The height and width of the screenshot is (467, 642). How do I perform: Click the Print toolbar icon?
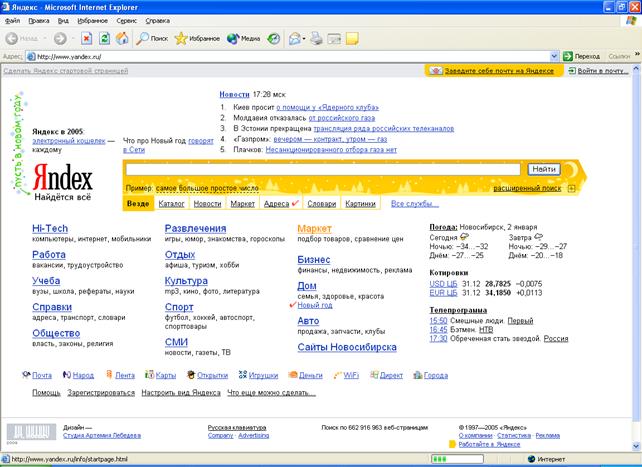pyautogui.click(x=316, y=39)
